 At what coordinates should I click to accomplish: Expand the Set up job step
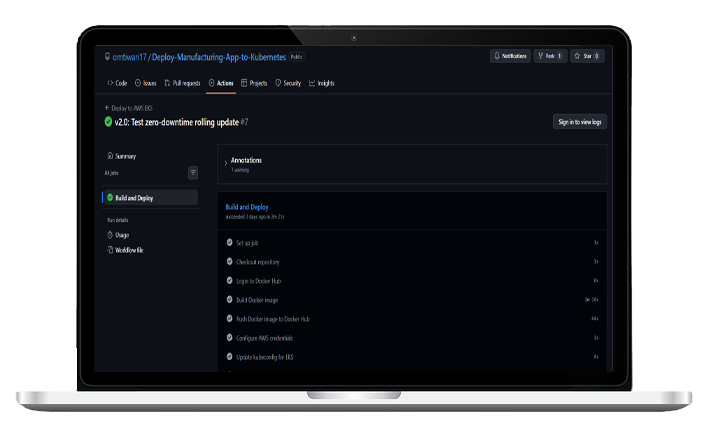[x=412, y=243]
